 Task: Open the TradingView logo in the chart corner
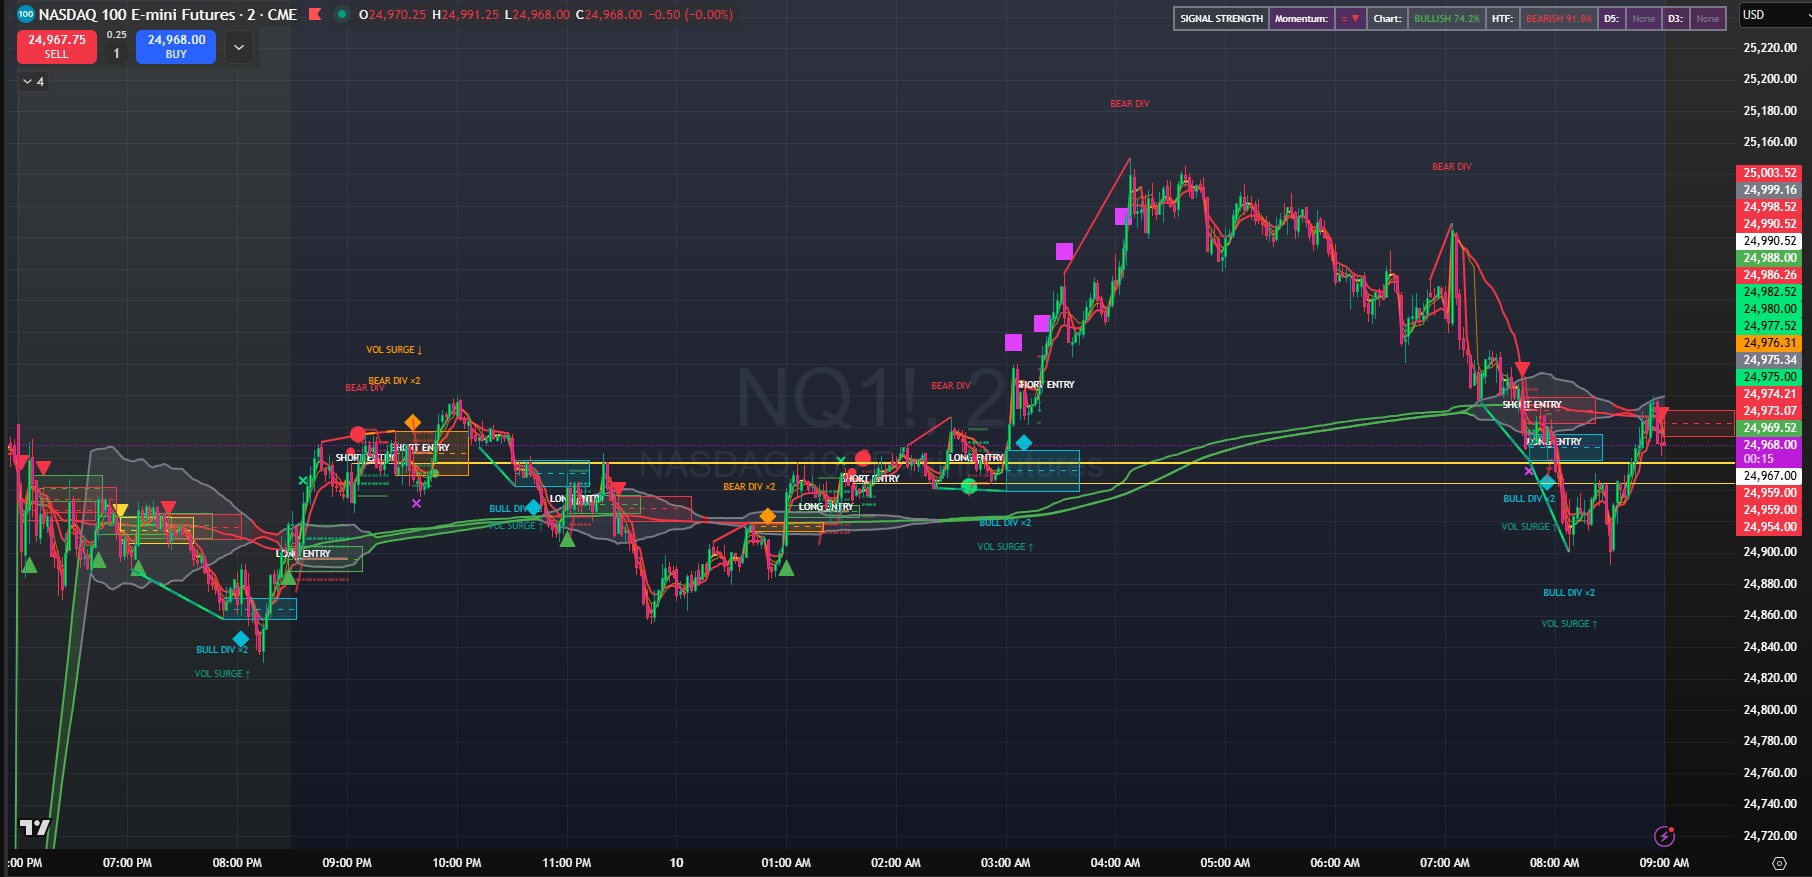tap(35, 827)
